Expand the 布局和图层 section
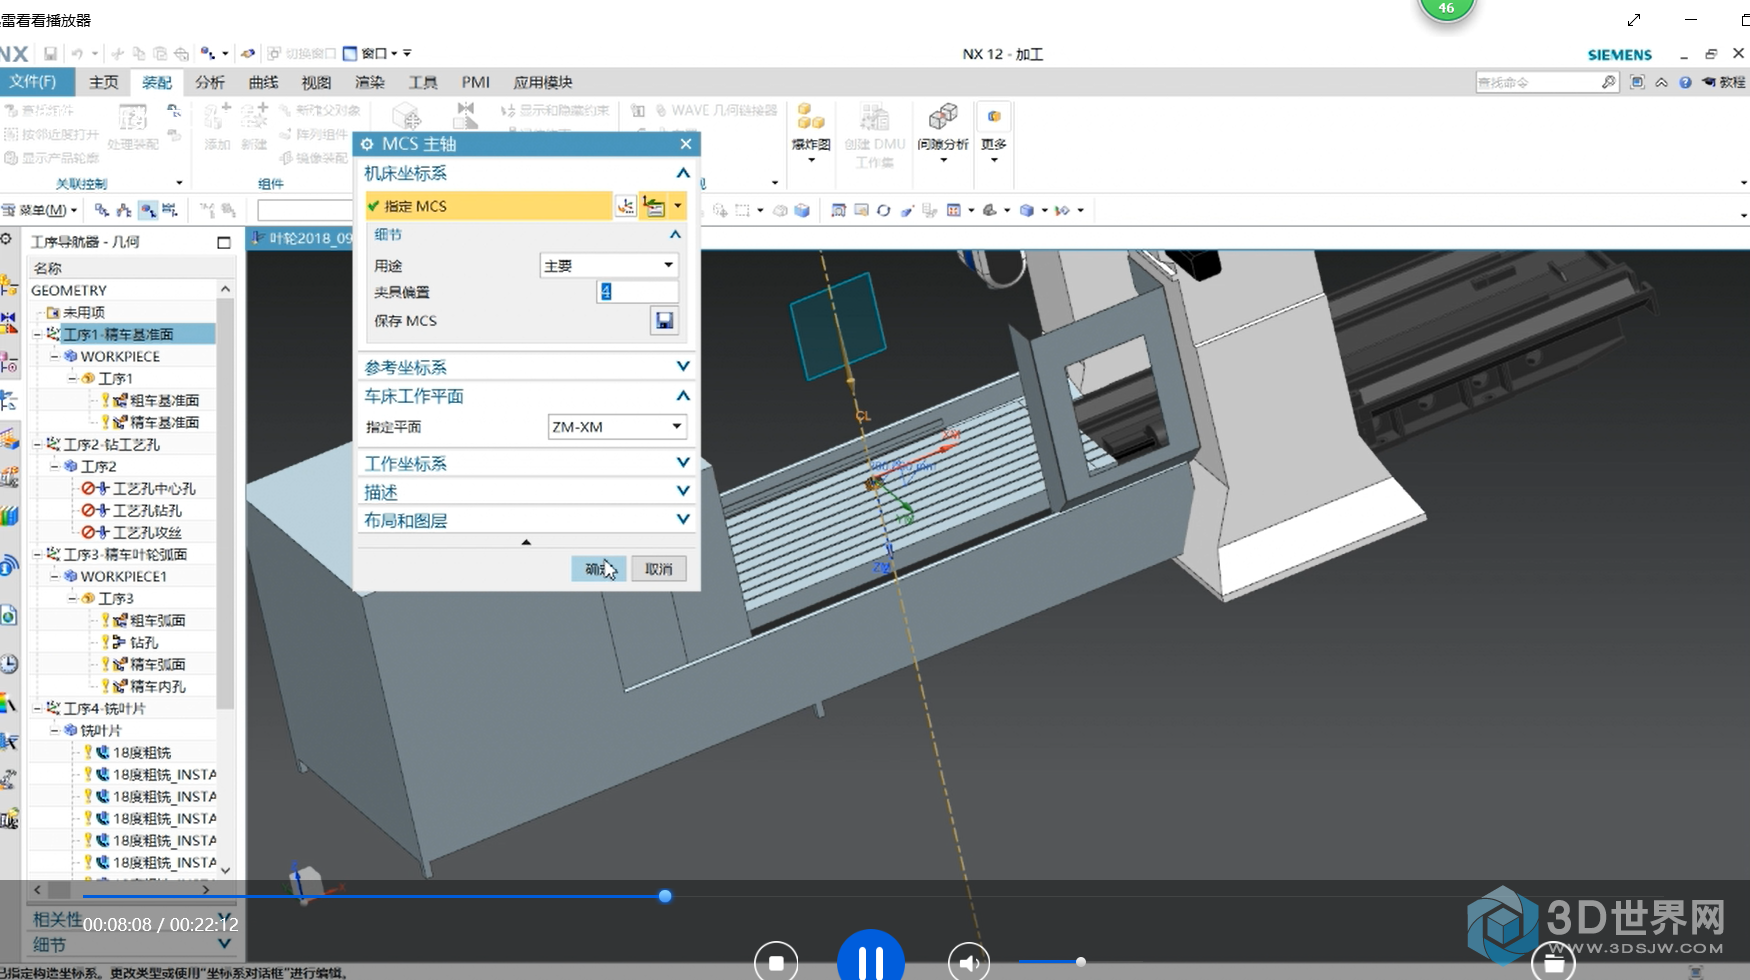 pyautogui.click(x=683, y=520)
